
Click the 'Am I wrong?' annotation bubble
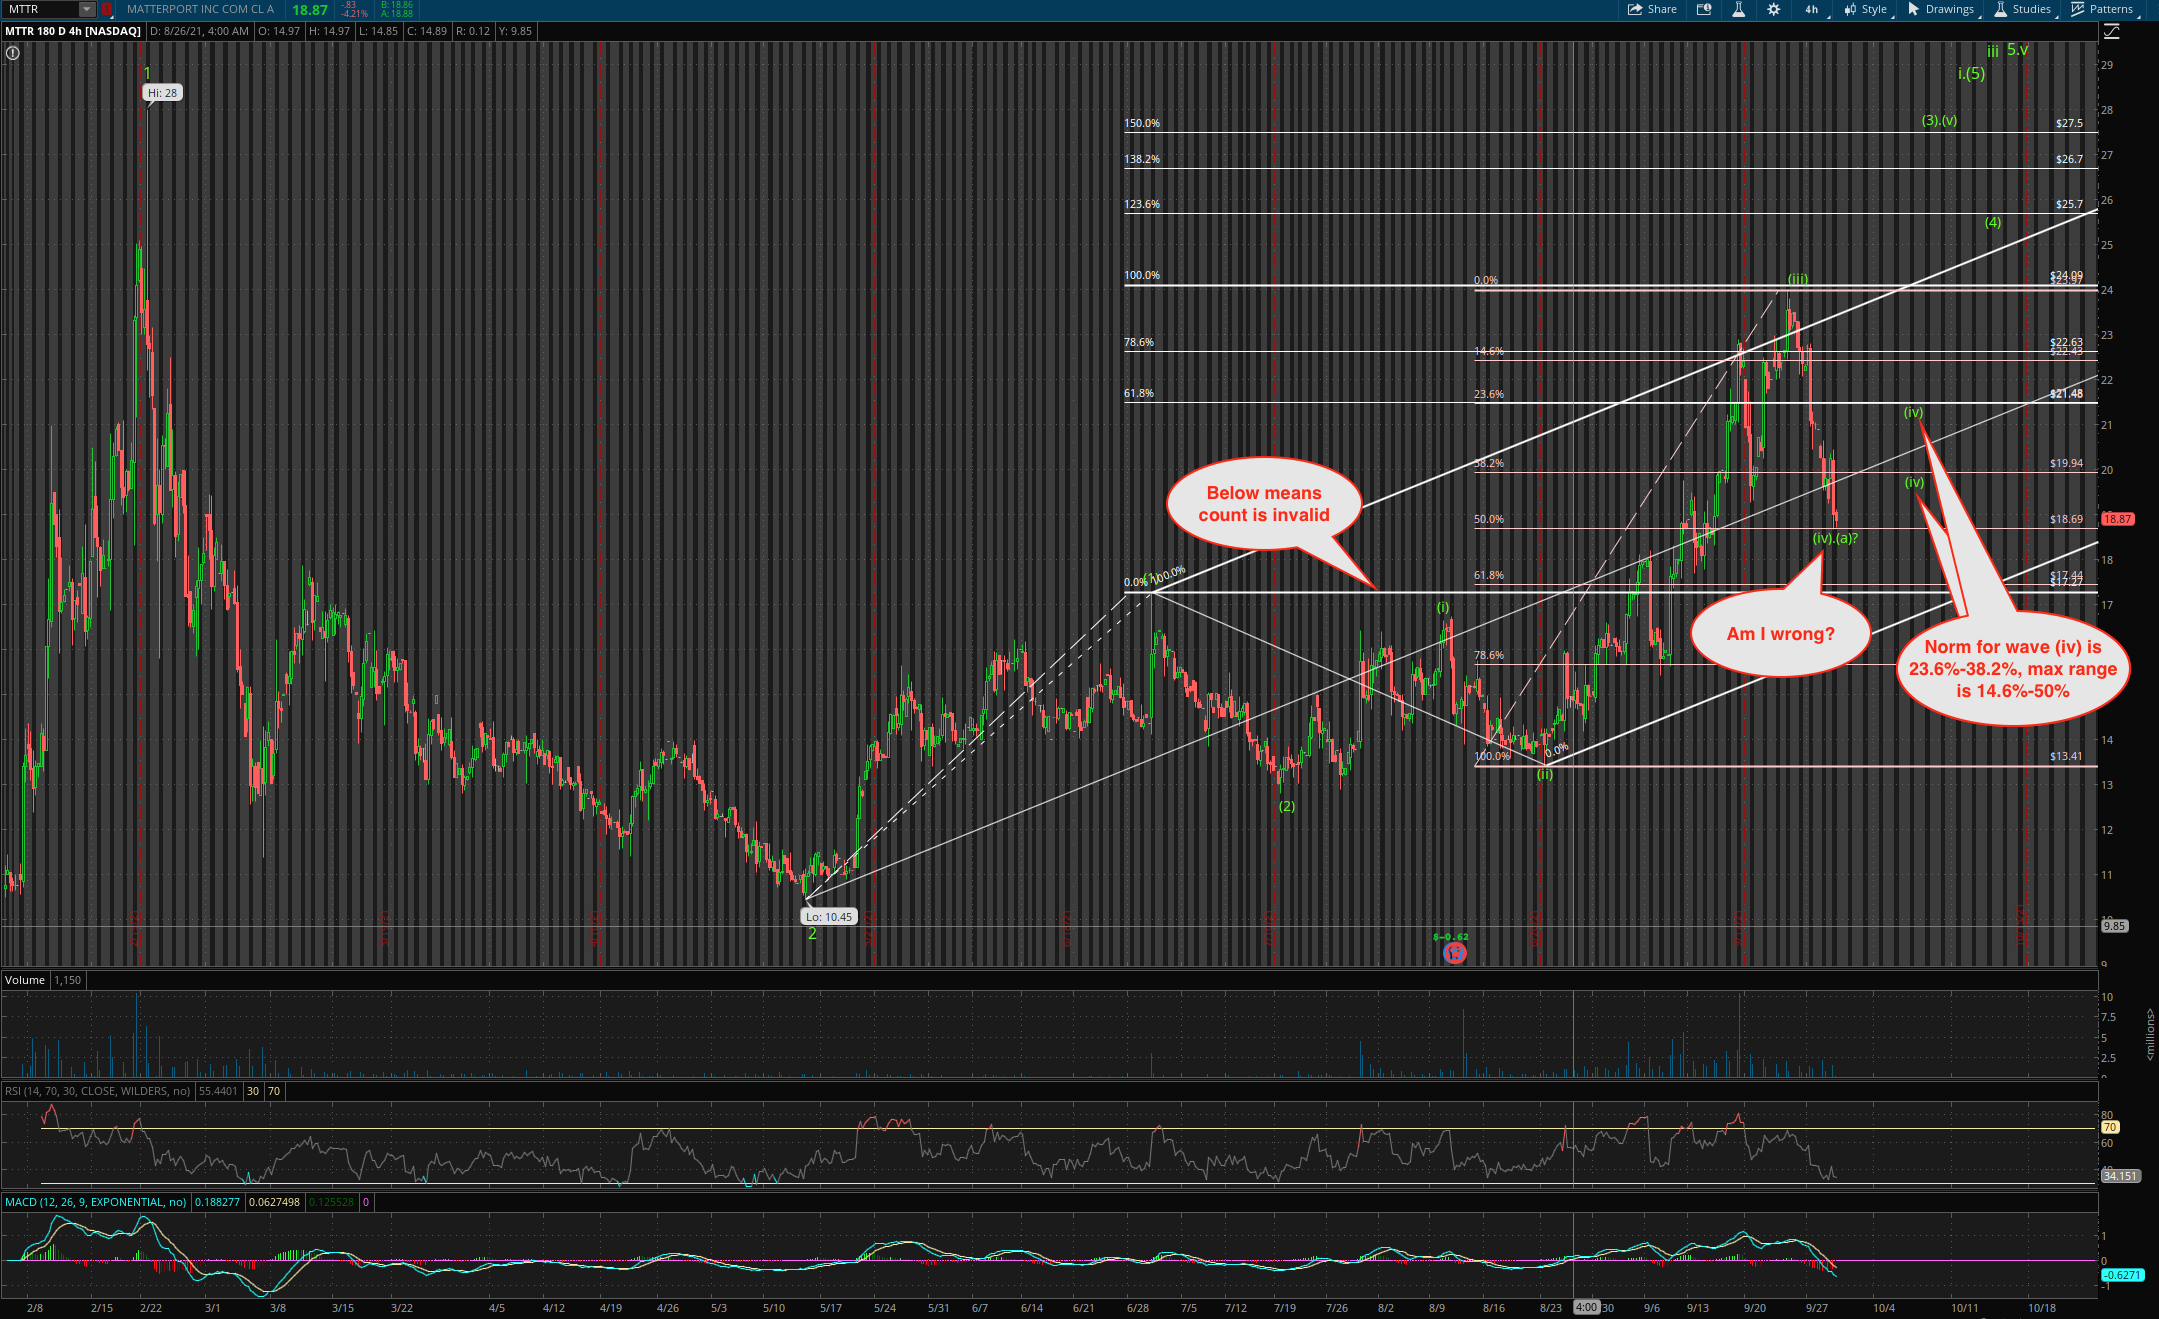1780,634
